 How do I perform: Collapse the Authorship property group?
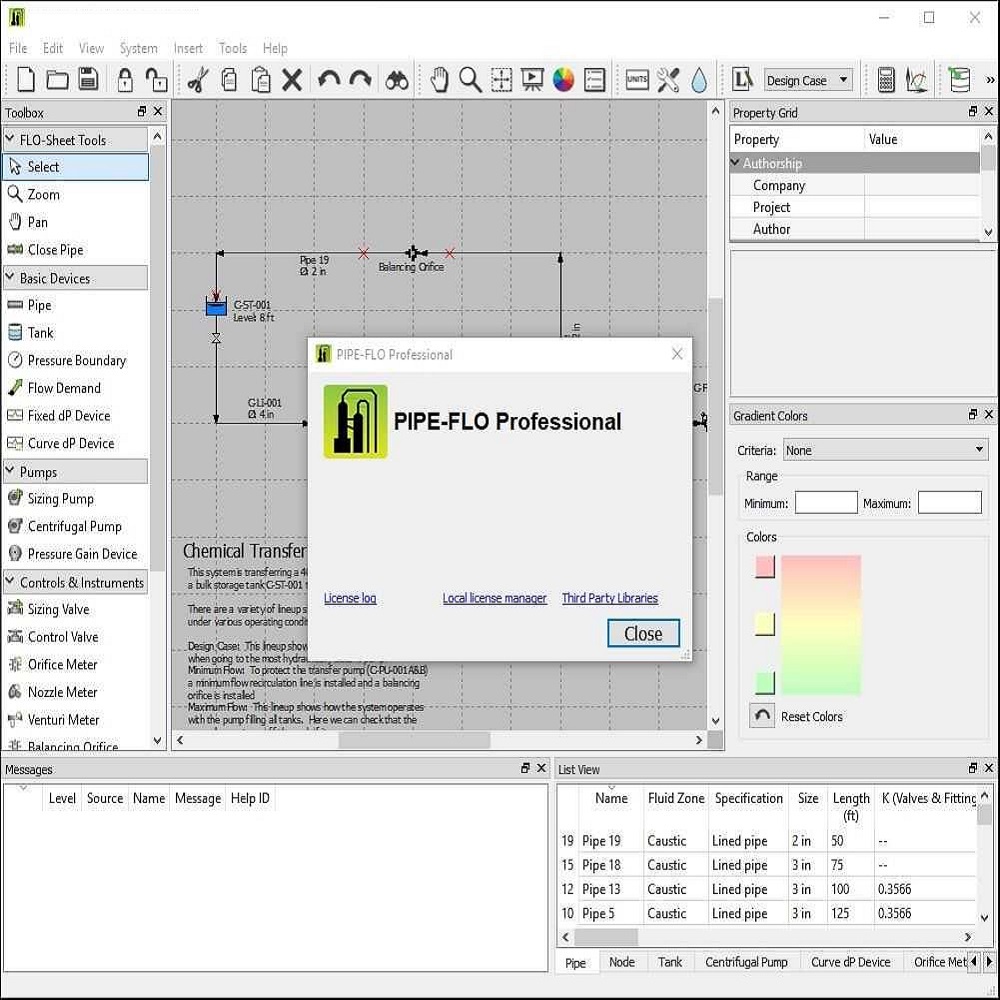pyautogui.click(x=735, y=163)
